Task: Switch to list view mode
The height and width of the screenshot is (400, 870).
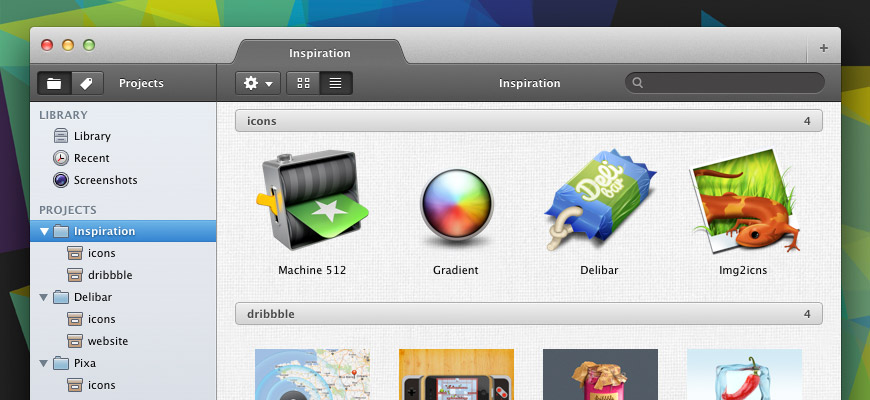Action: [336, 83]
